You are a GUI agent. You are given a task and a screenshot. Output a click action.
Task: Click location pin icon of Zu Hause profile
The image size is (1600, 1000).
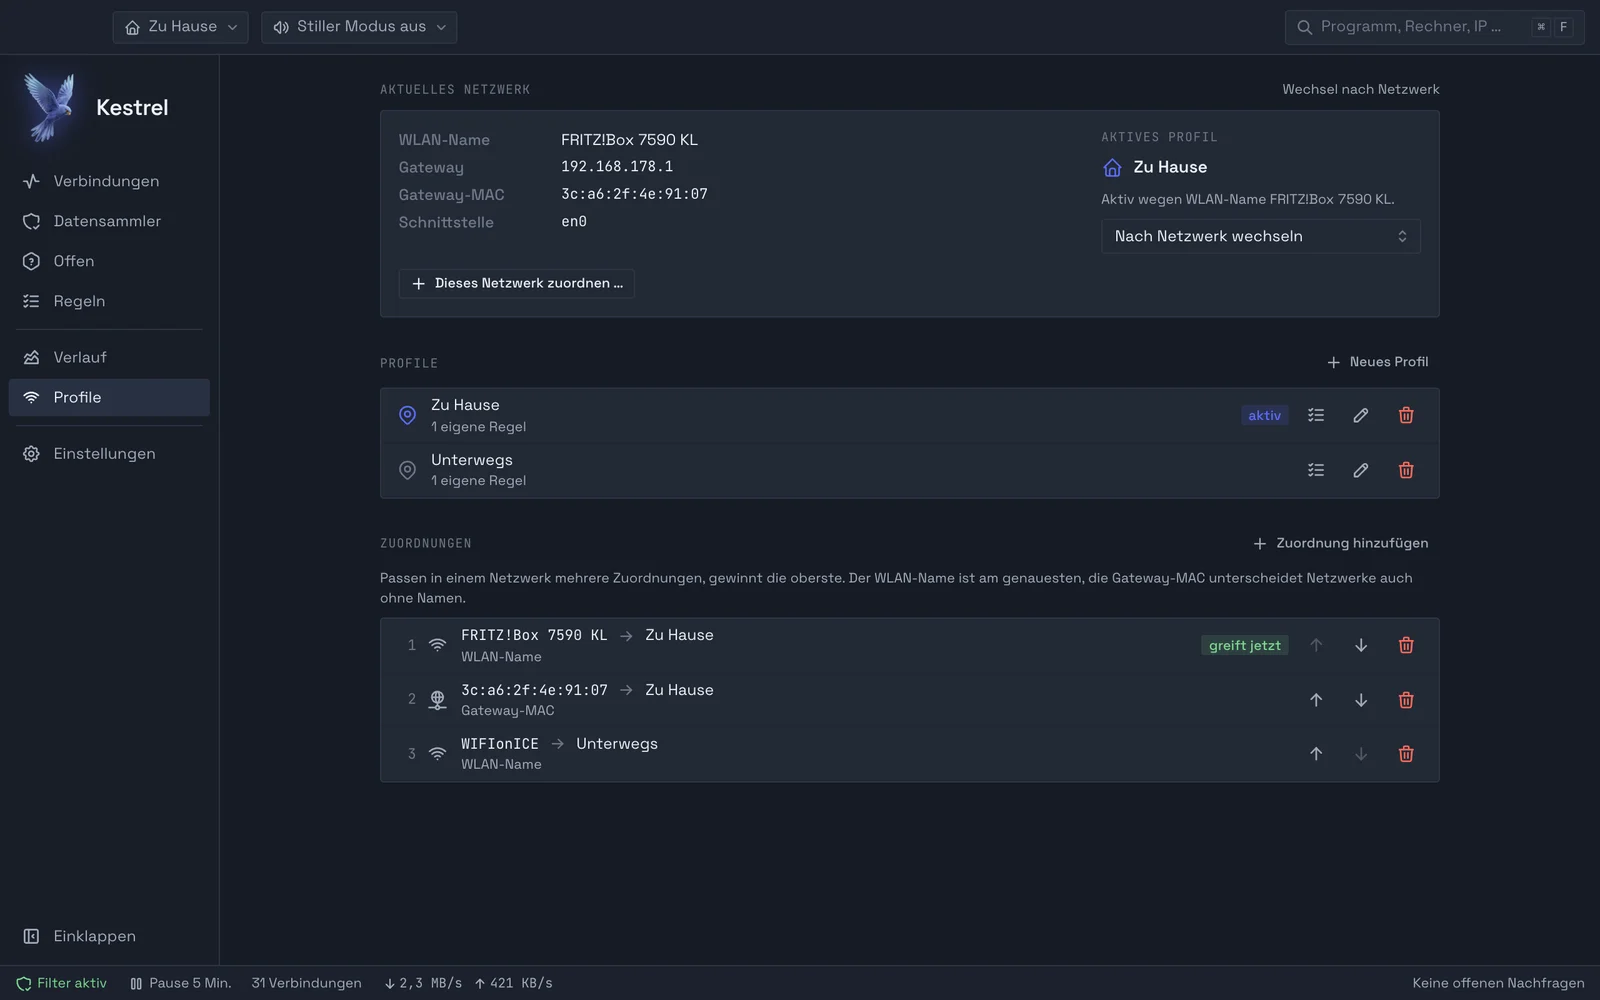point(407,415)
